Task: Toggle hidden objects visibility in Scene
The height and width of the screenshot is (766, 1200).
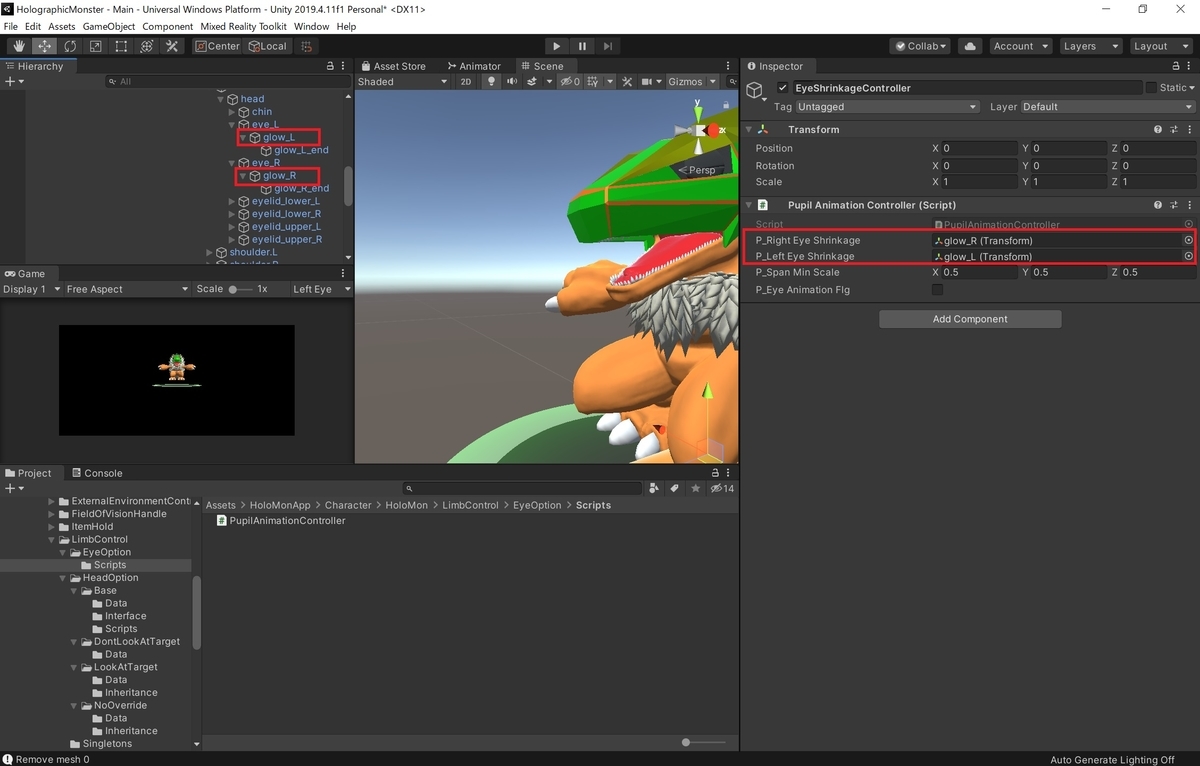Action: coord(570,82)
